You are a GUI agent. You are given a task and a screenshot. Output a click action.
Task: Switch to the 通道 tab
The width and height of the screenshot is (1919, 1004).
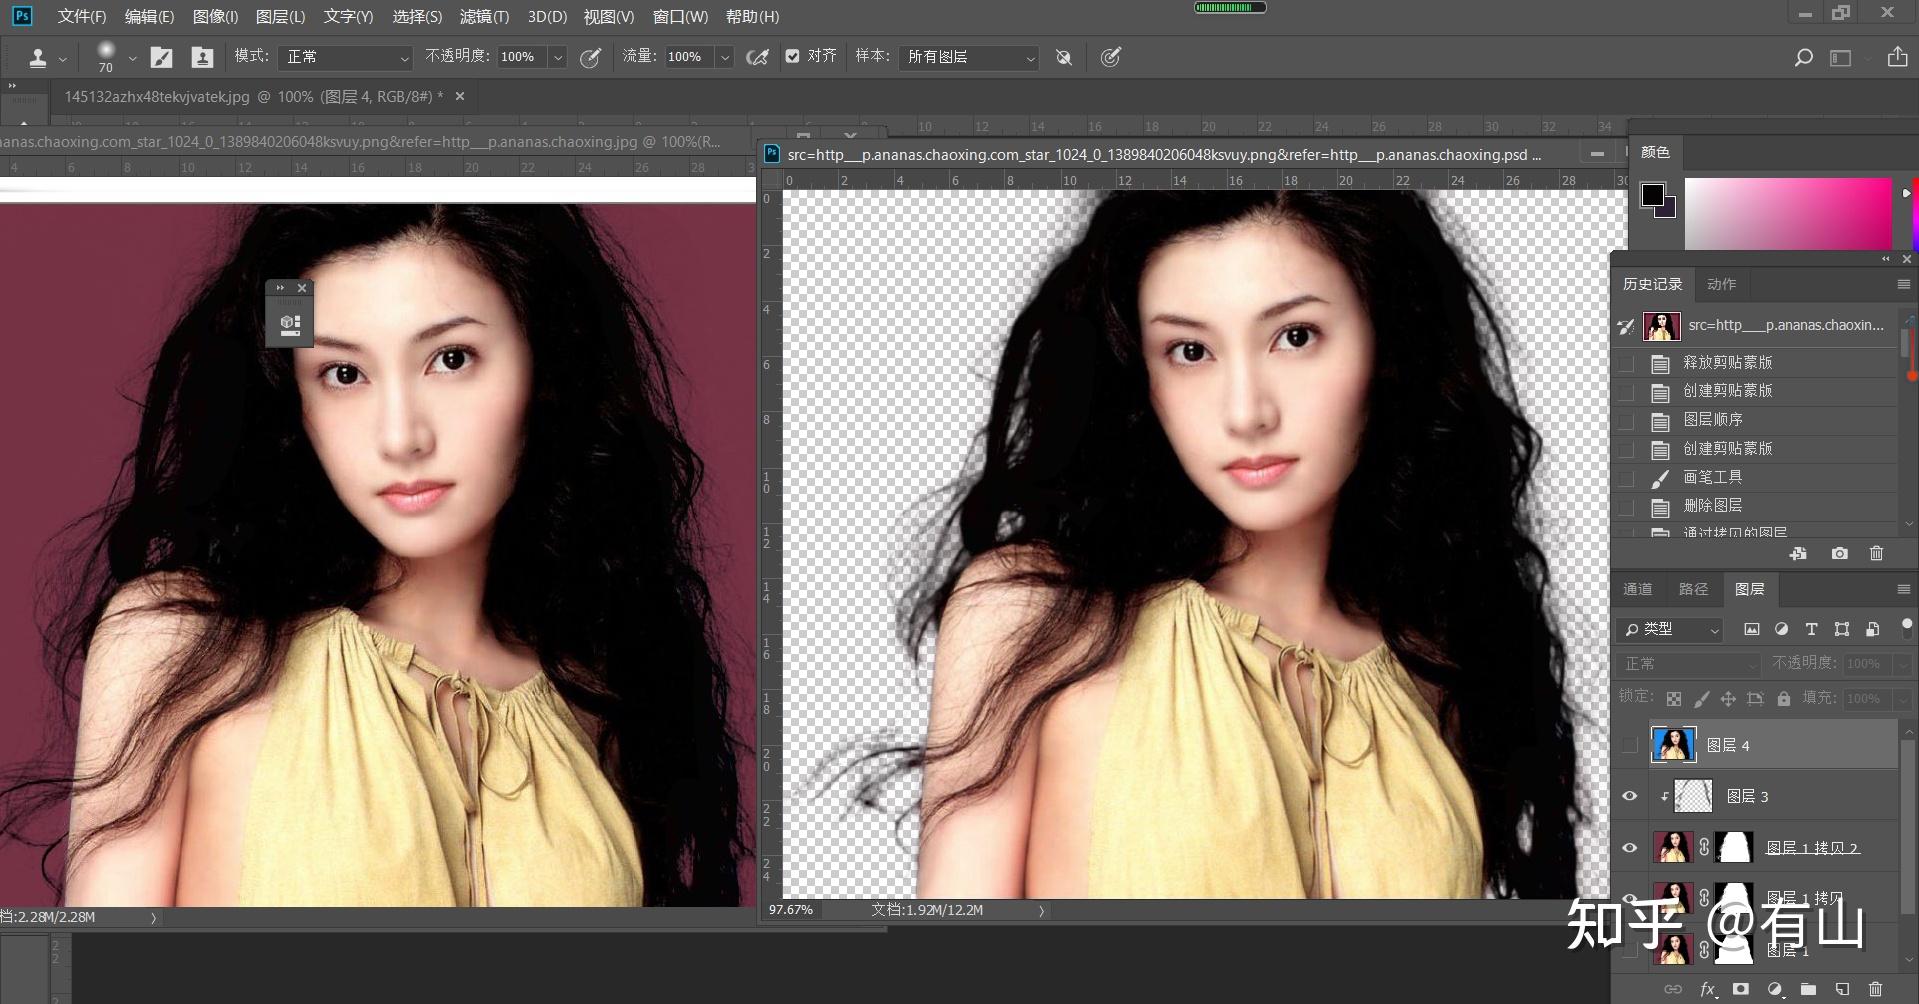[1637, 589]
